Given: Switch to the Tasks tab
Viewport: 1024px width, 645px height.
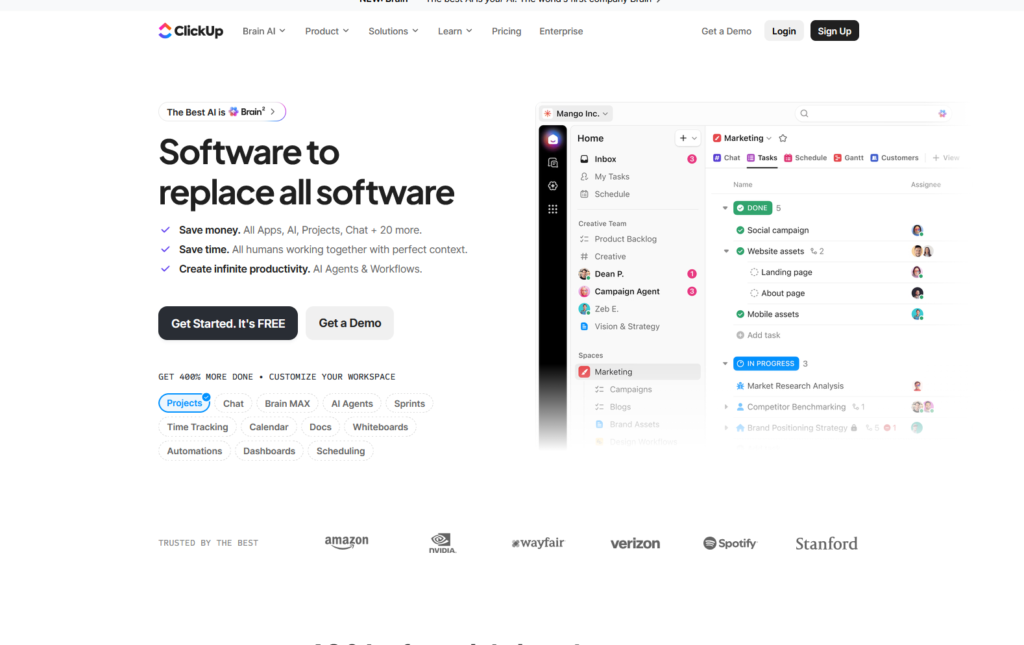Looking at the screenshot, I should tap(762, 158).
